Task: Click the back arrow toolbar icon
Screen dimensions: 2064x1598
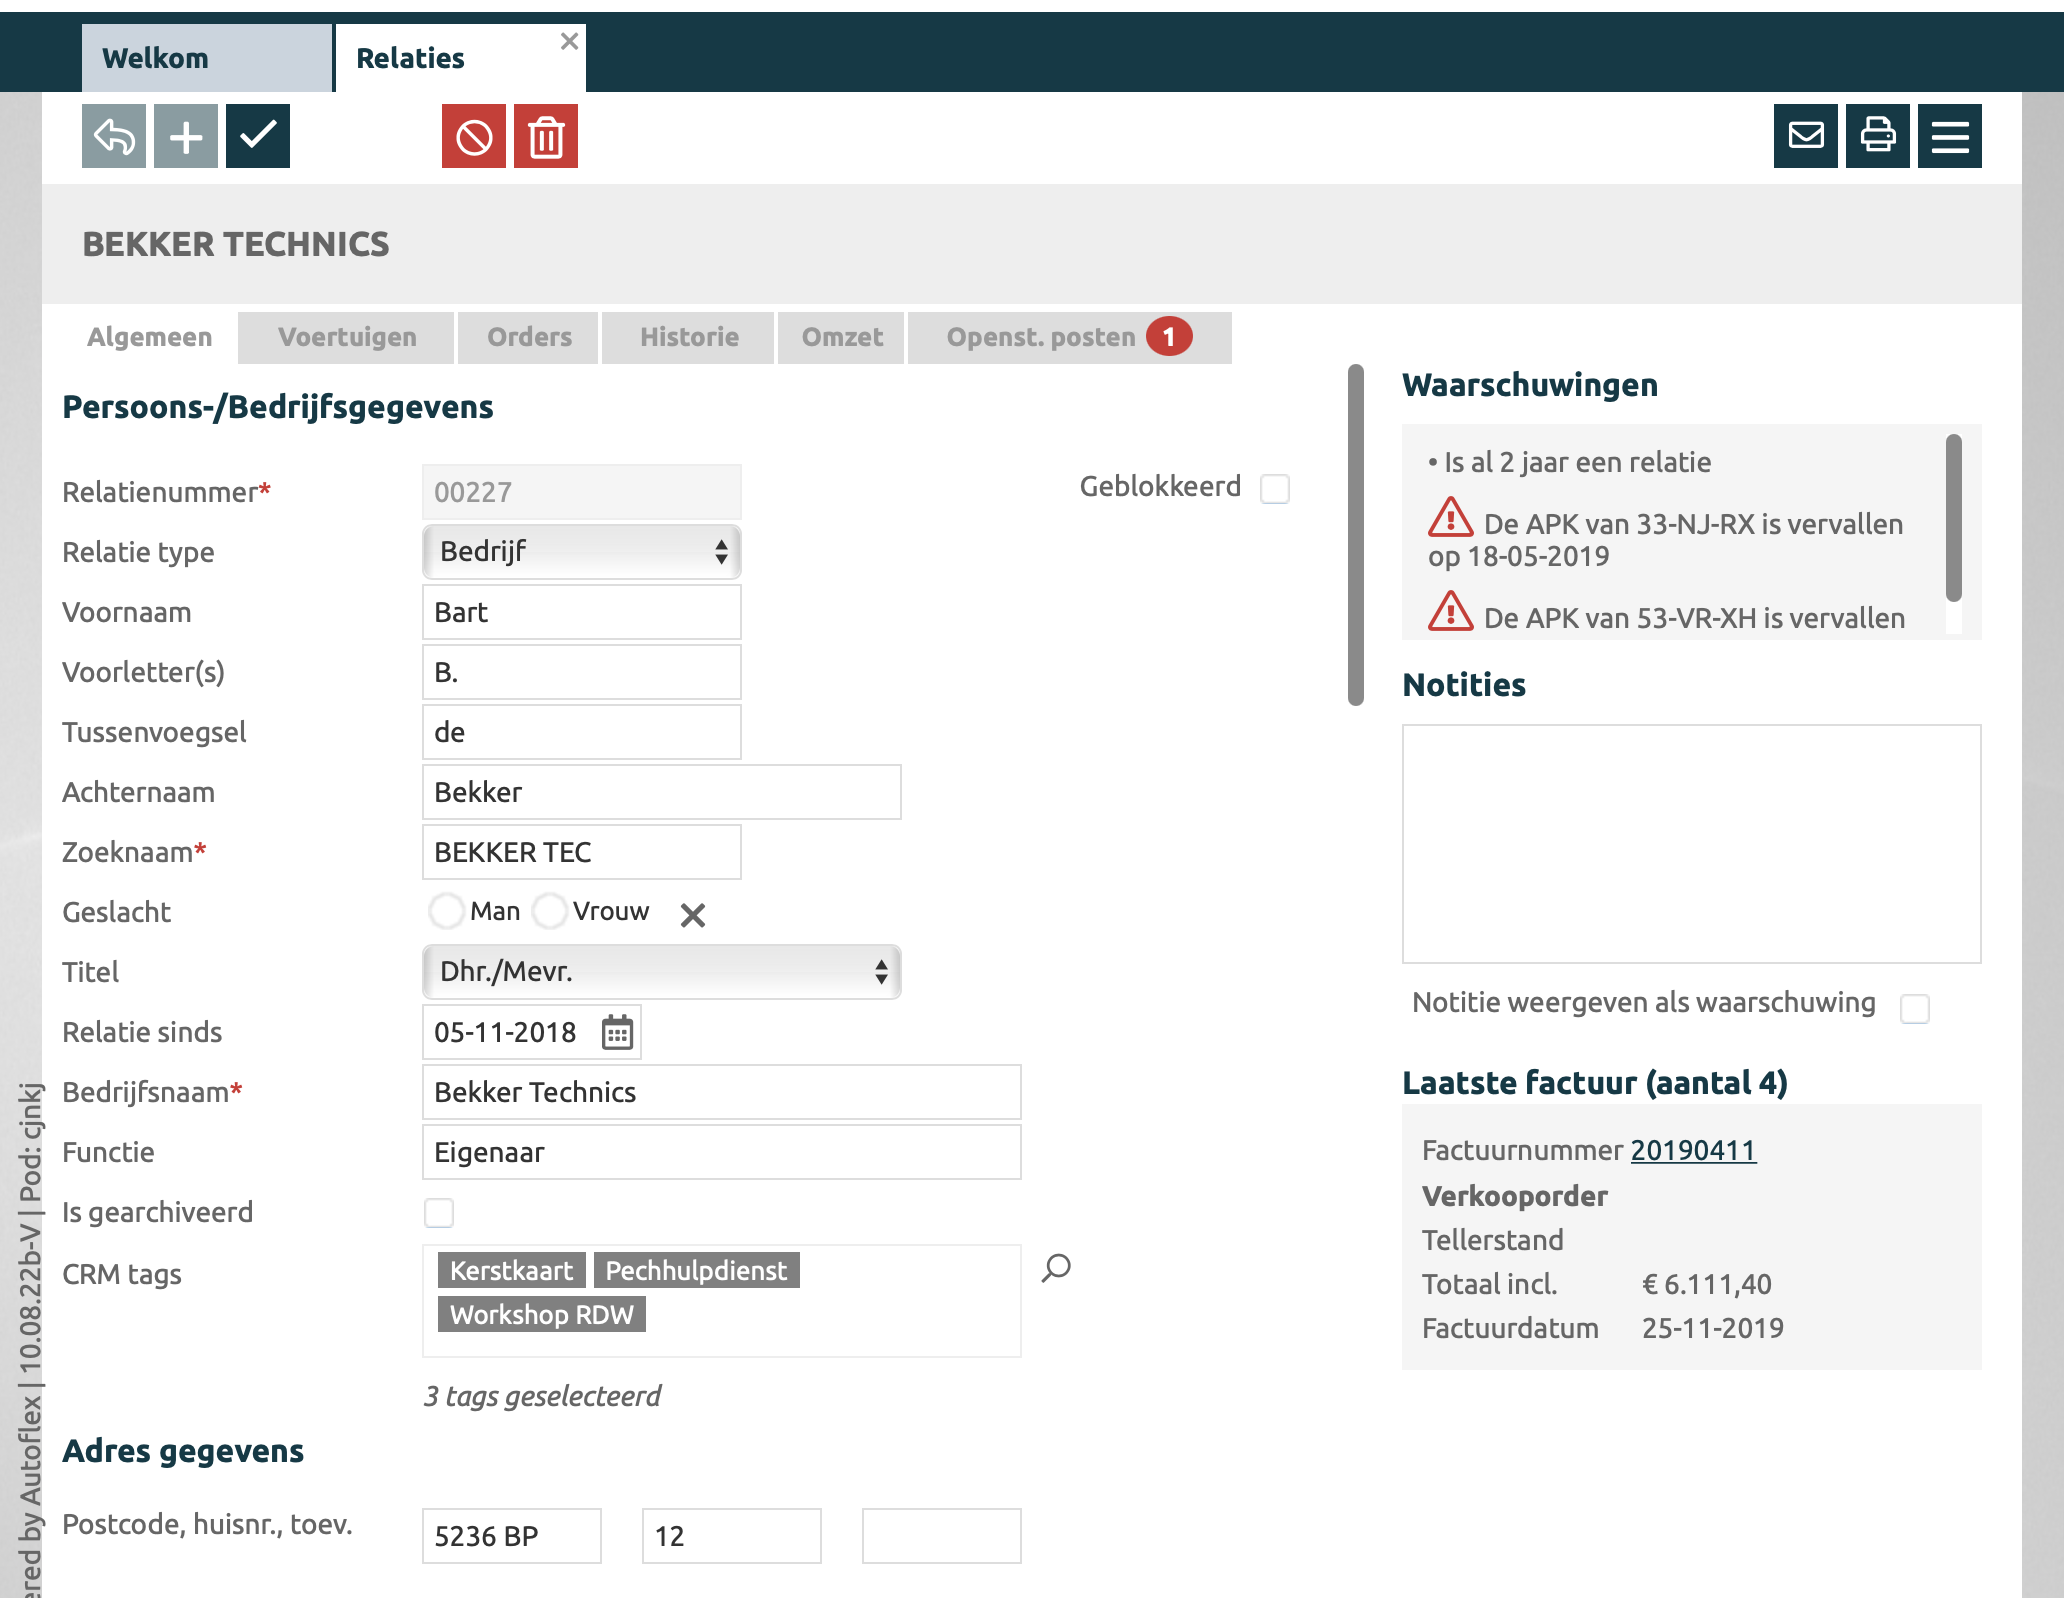Action: pos(114,136)
